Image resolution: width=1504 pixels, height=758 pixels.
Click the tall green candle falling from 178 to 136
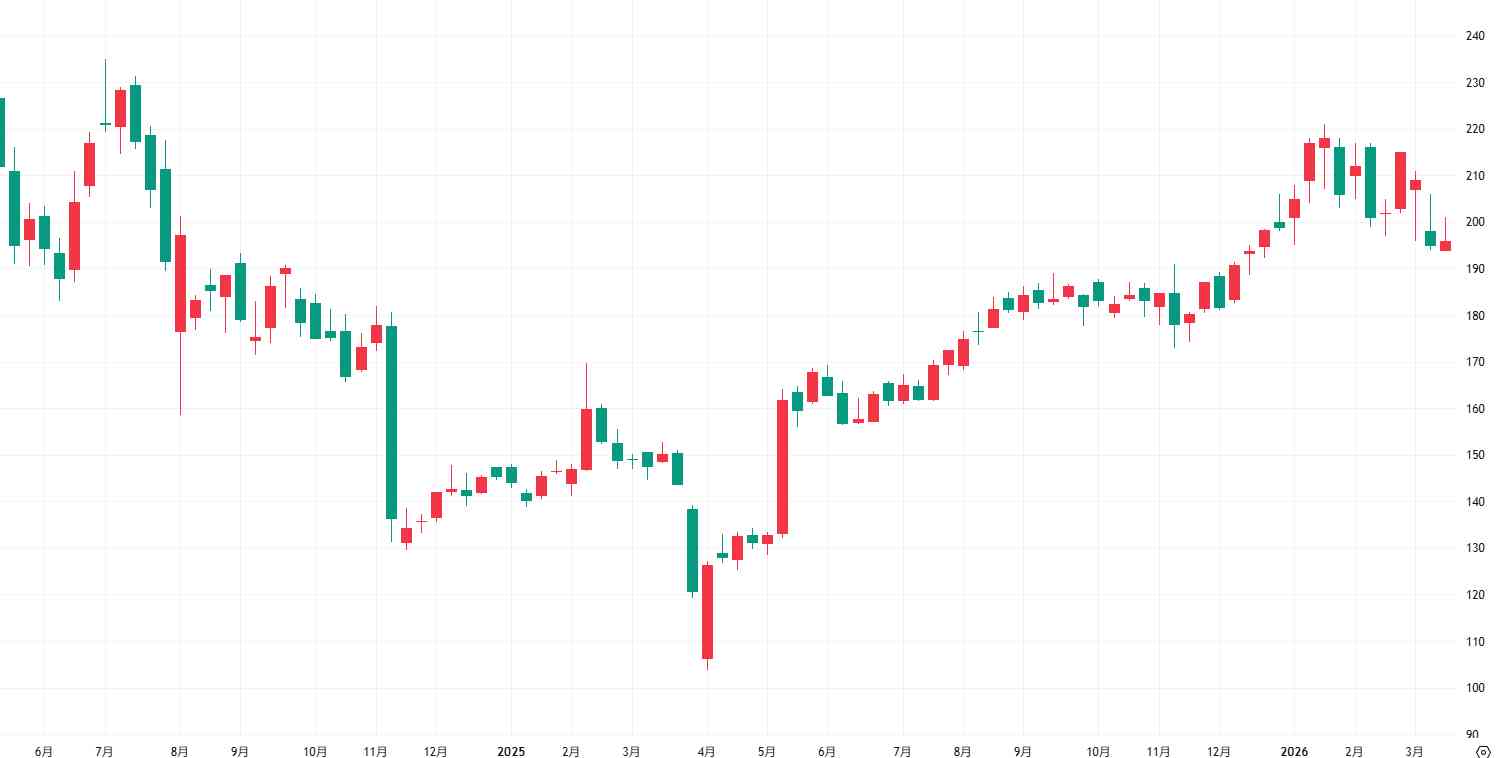pyautogui.click(x=391, y=422)
